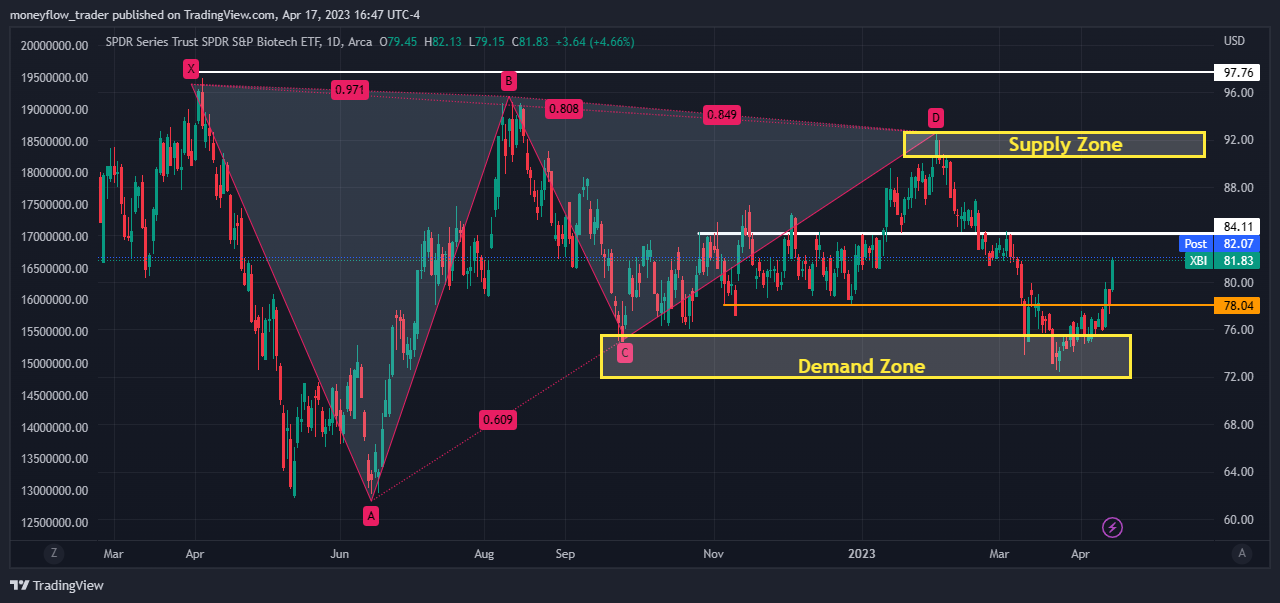
Task: Click the Aug label on time axis
Action: (485, 553)
